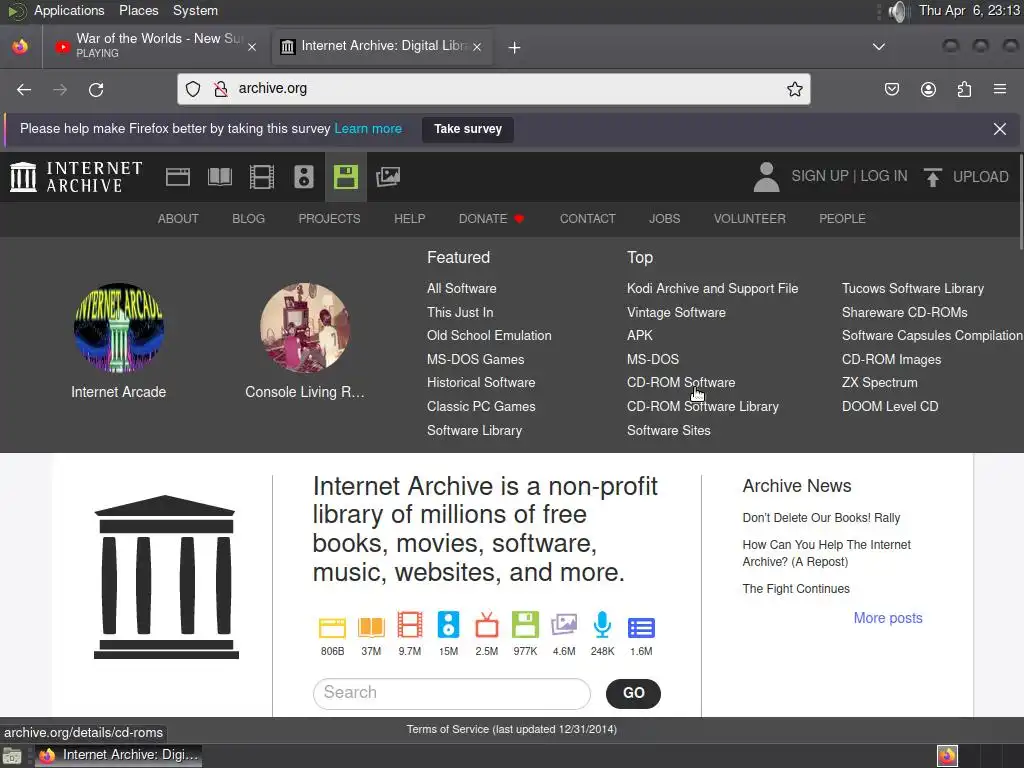Switch to the War of the Worlds tab
Viewport: 1024px width, 768px height.
point(155,46)
